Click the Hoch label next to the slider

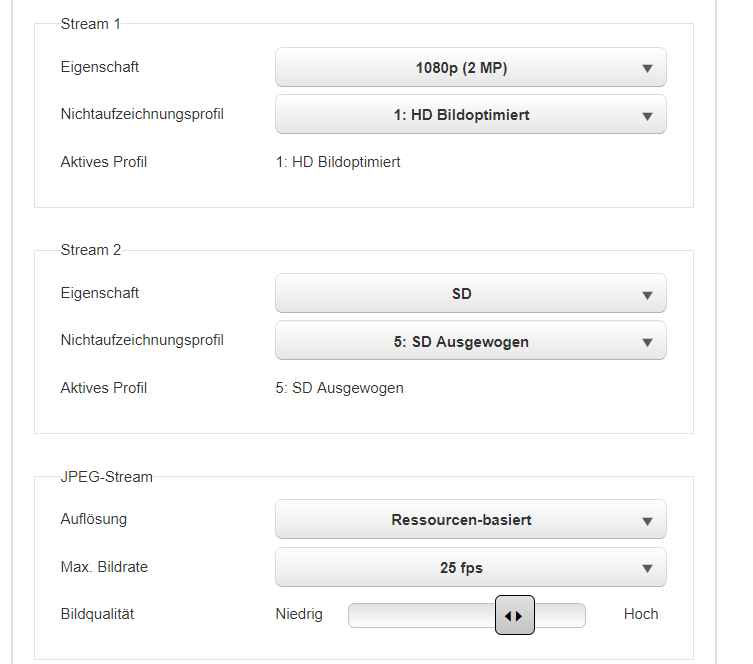pos(641,614)
